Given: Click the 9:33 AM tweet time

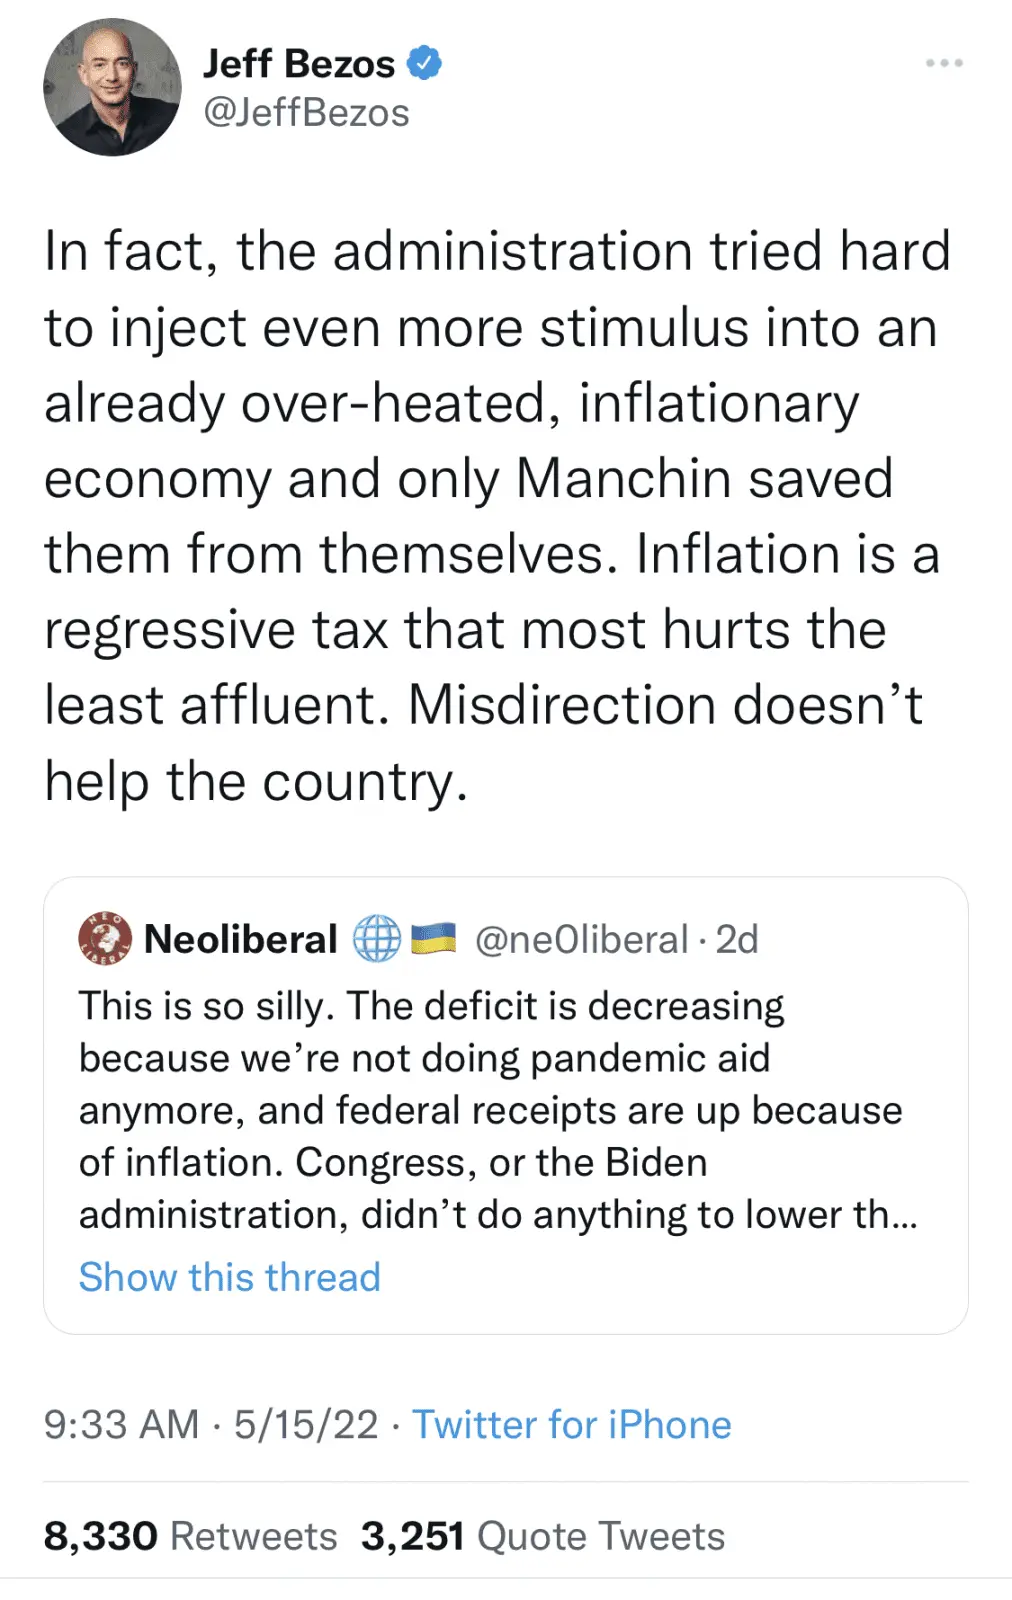Looking at the screenshot, I should [x=121, y=1424].
